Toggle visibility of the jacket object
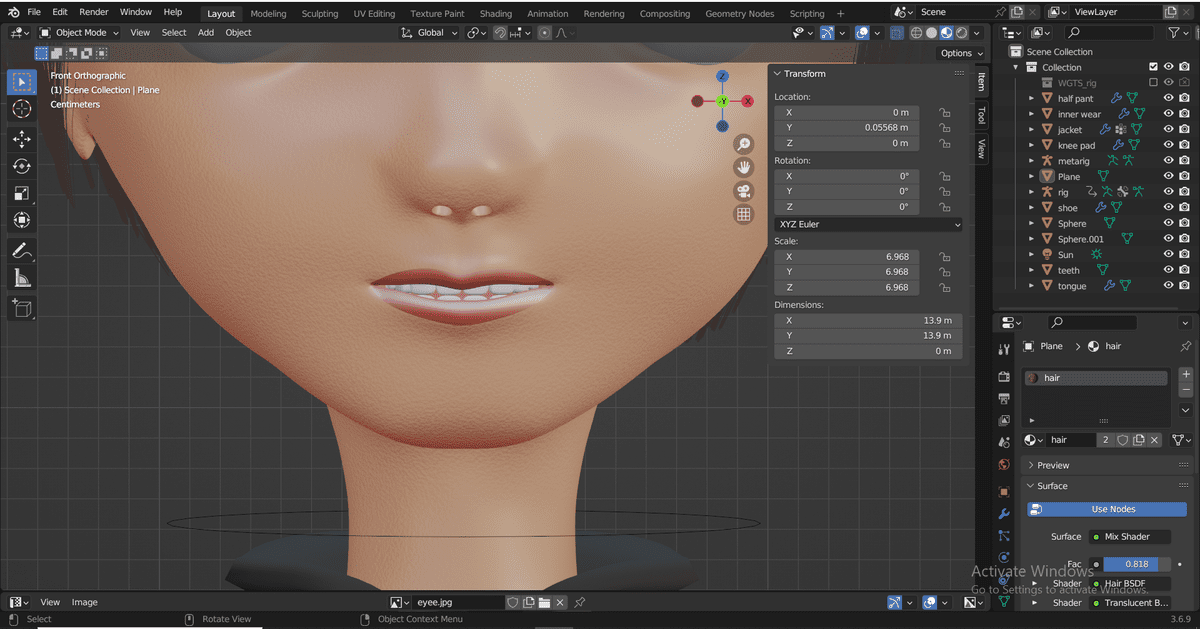 point(1167,129)
